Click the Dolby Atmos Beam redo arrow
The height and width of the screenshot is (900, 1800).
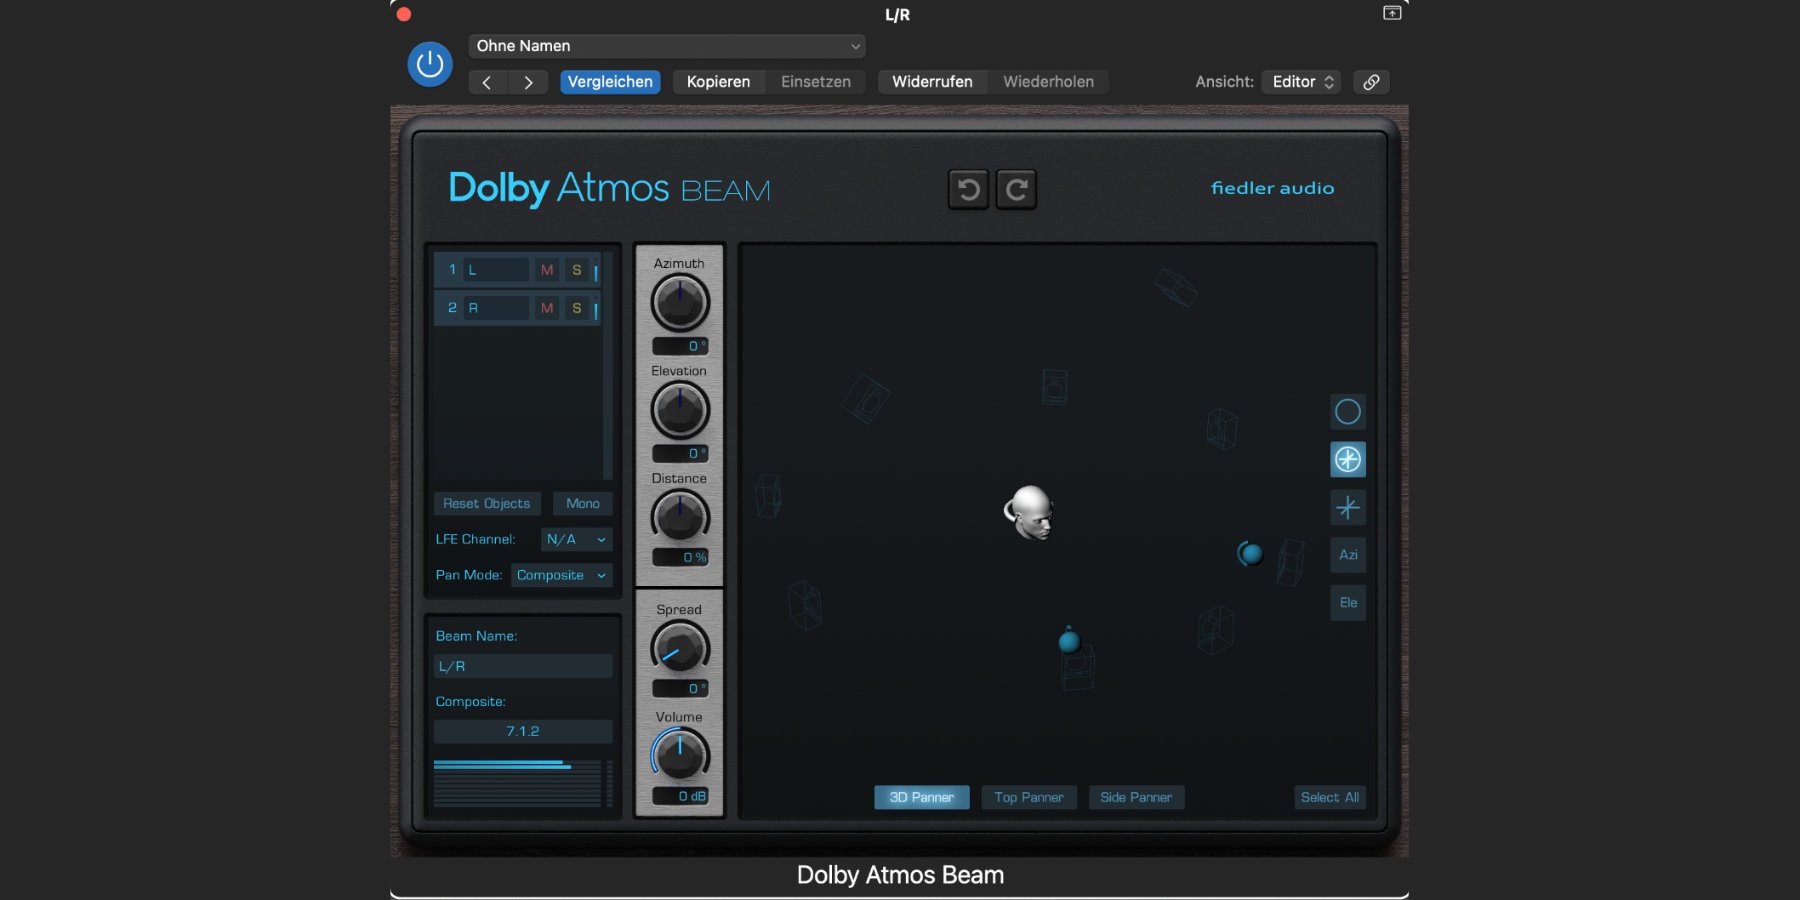coord(1016,189)
